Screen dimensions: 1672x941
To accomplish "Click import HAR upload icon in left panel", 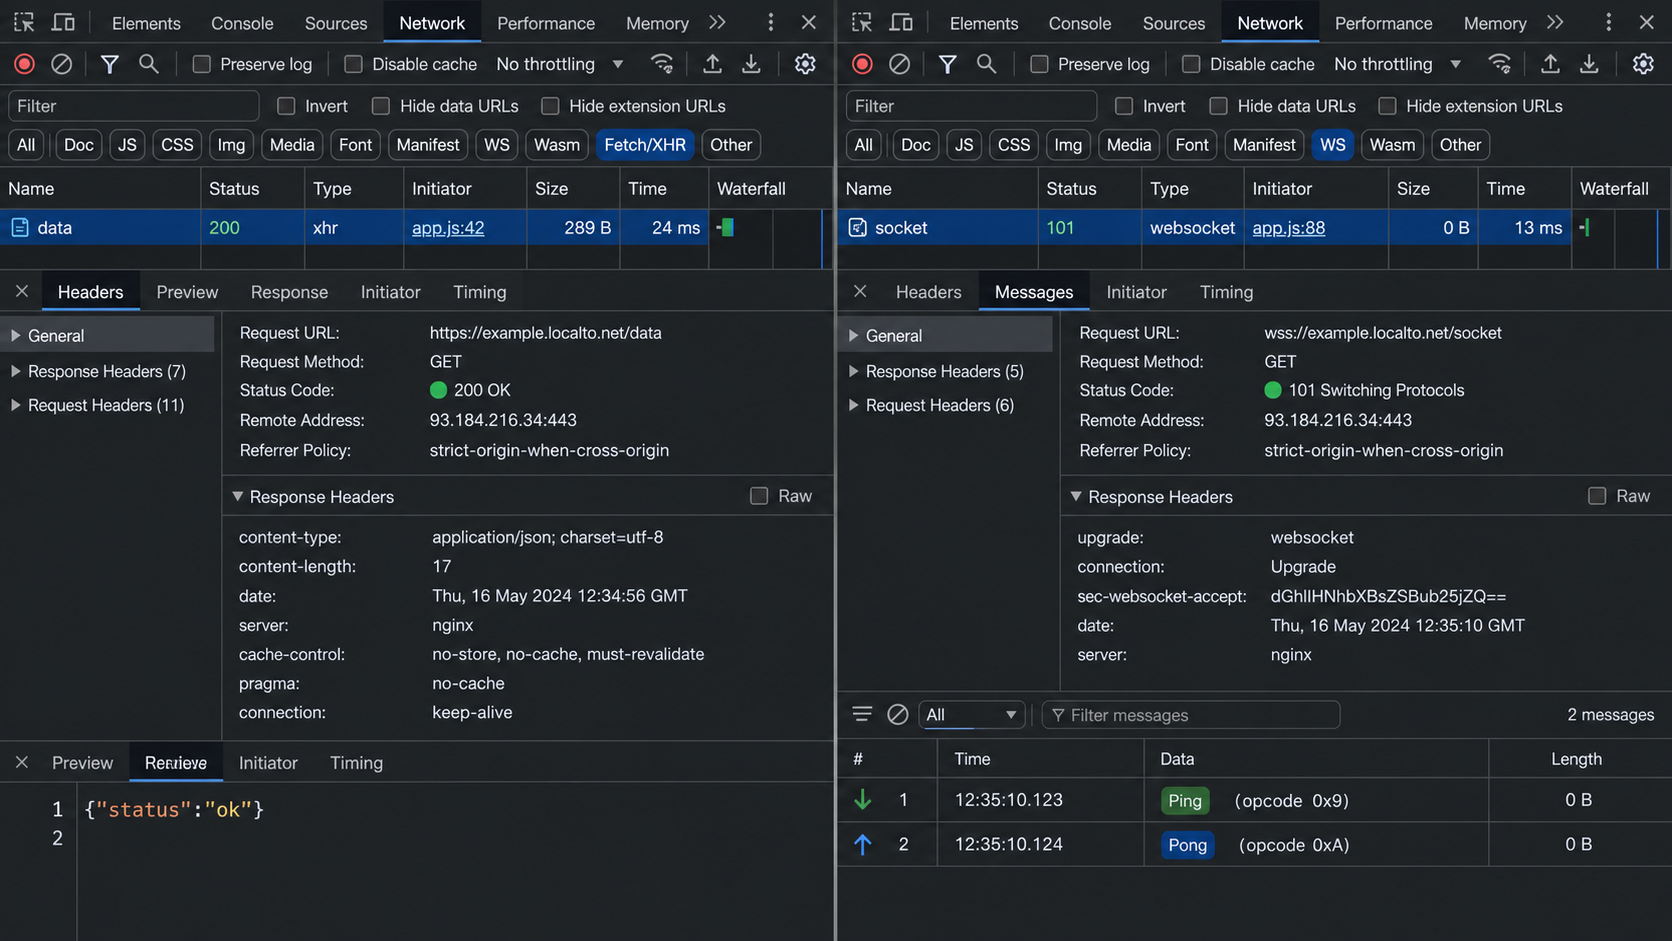I will [x=712, y=64].
